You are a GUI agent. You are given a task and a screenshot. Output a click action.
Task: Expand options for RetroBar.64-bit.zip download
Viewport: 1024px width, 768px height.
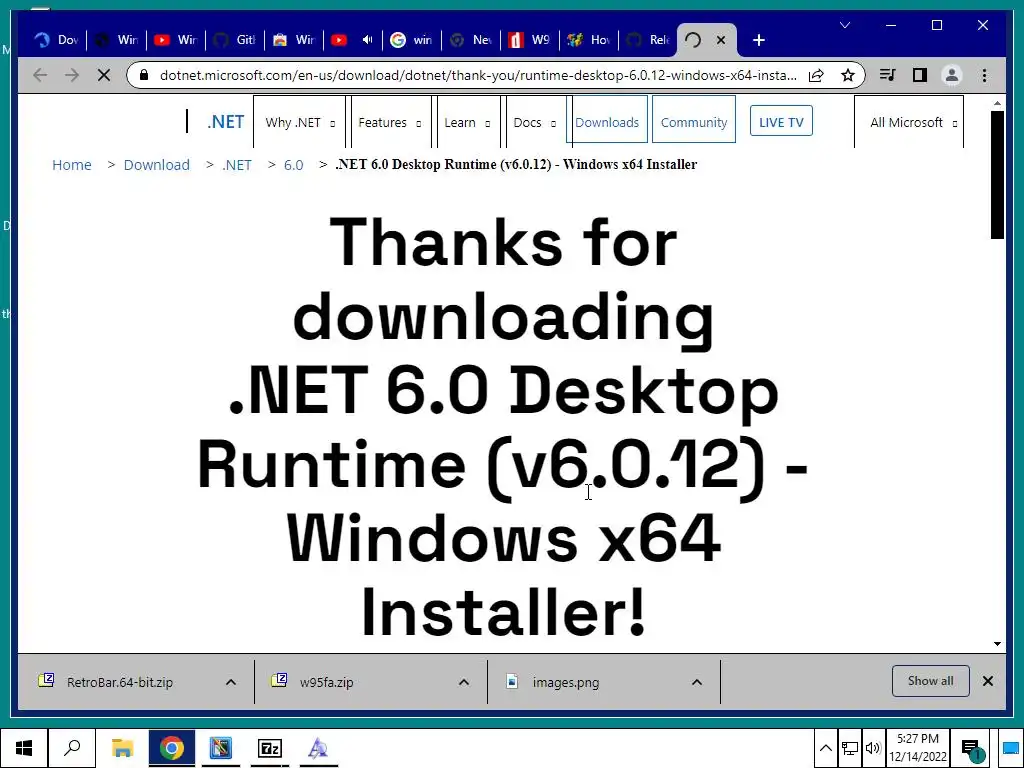[231, 682]
